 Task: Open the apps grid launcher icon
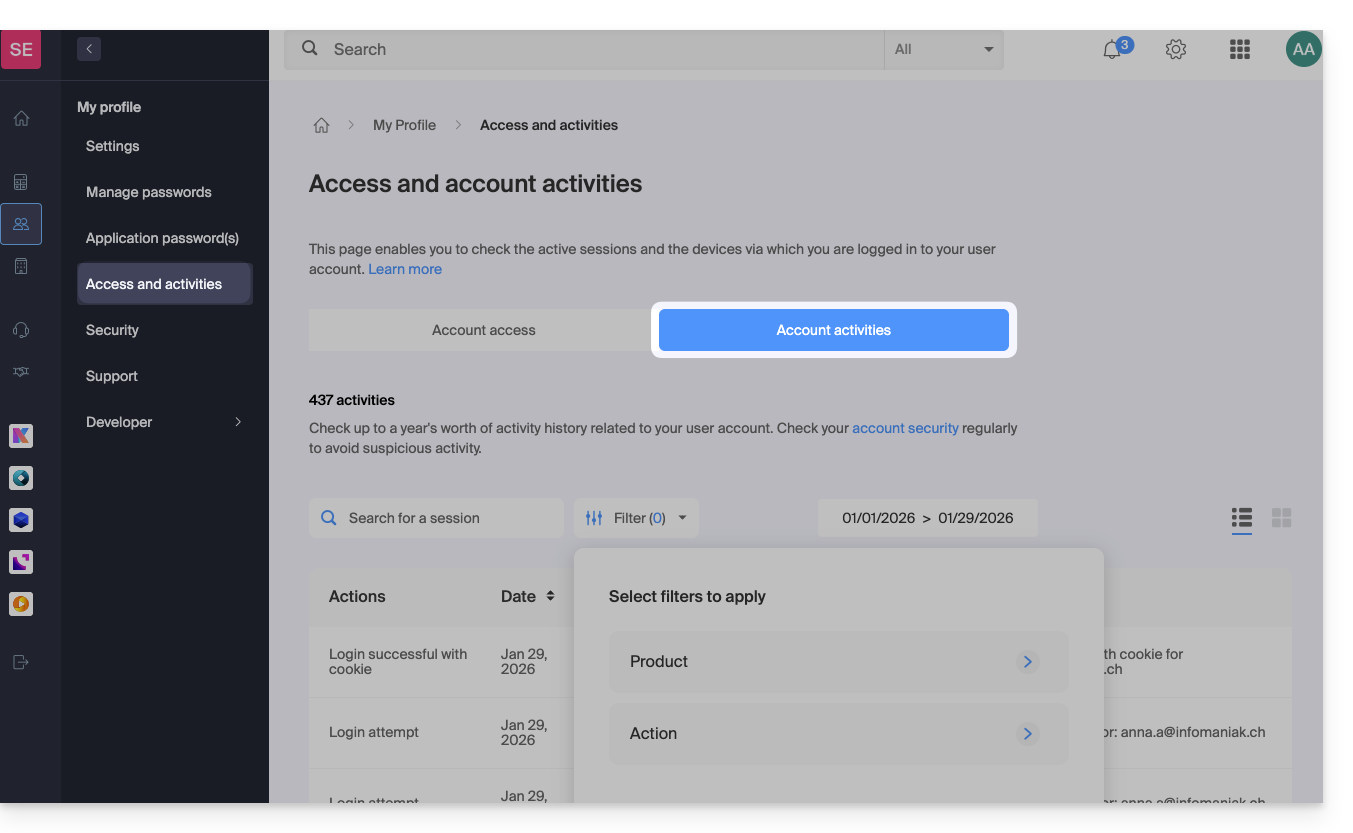1240,50
